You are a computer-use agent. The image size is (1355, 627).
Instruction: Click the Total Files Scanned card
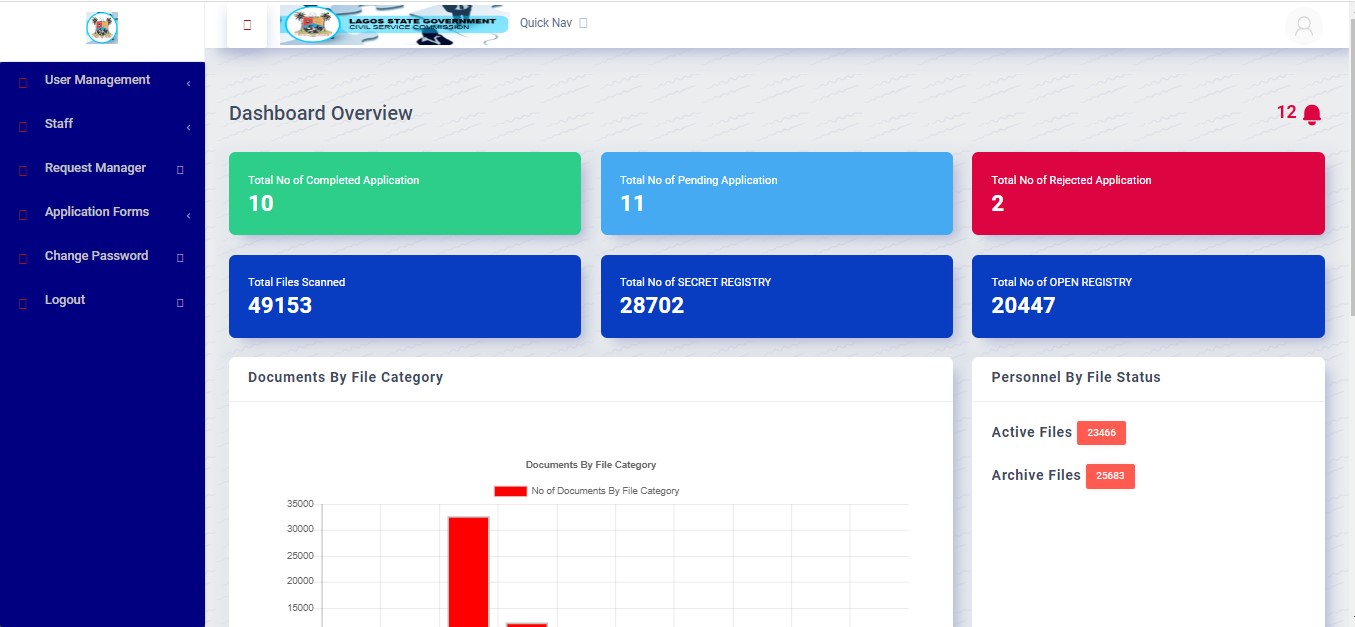[404, 296]
